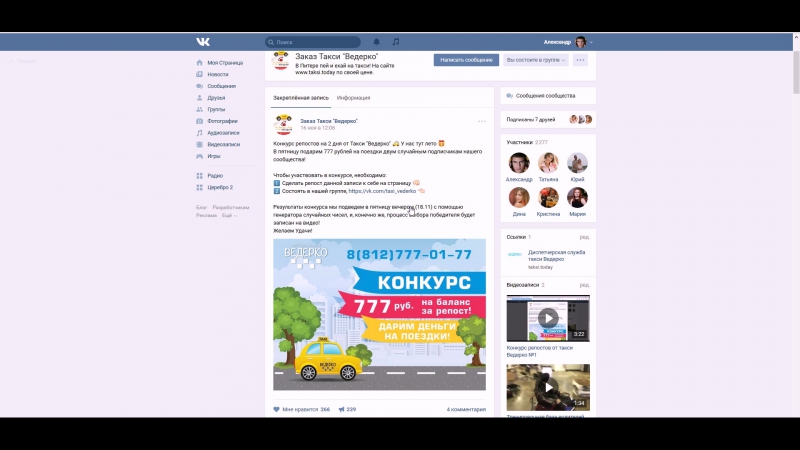
Task: Select the Закреплённая запись tab
Action: pos(301,98)
